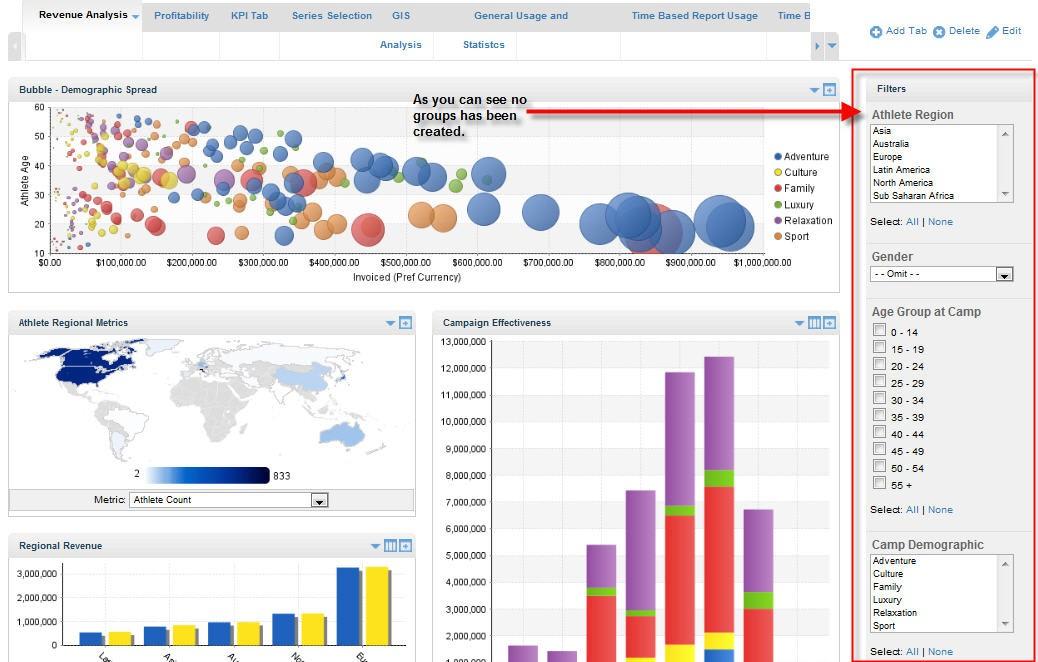Screen dimensions: 1038x662
Task: Tick the 55 + age group filter
Action: pyautogui.click(x=880, y=484)
